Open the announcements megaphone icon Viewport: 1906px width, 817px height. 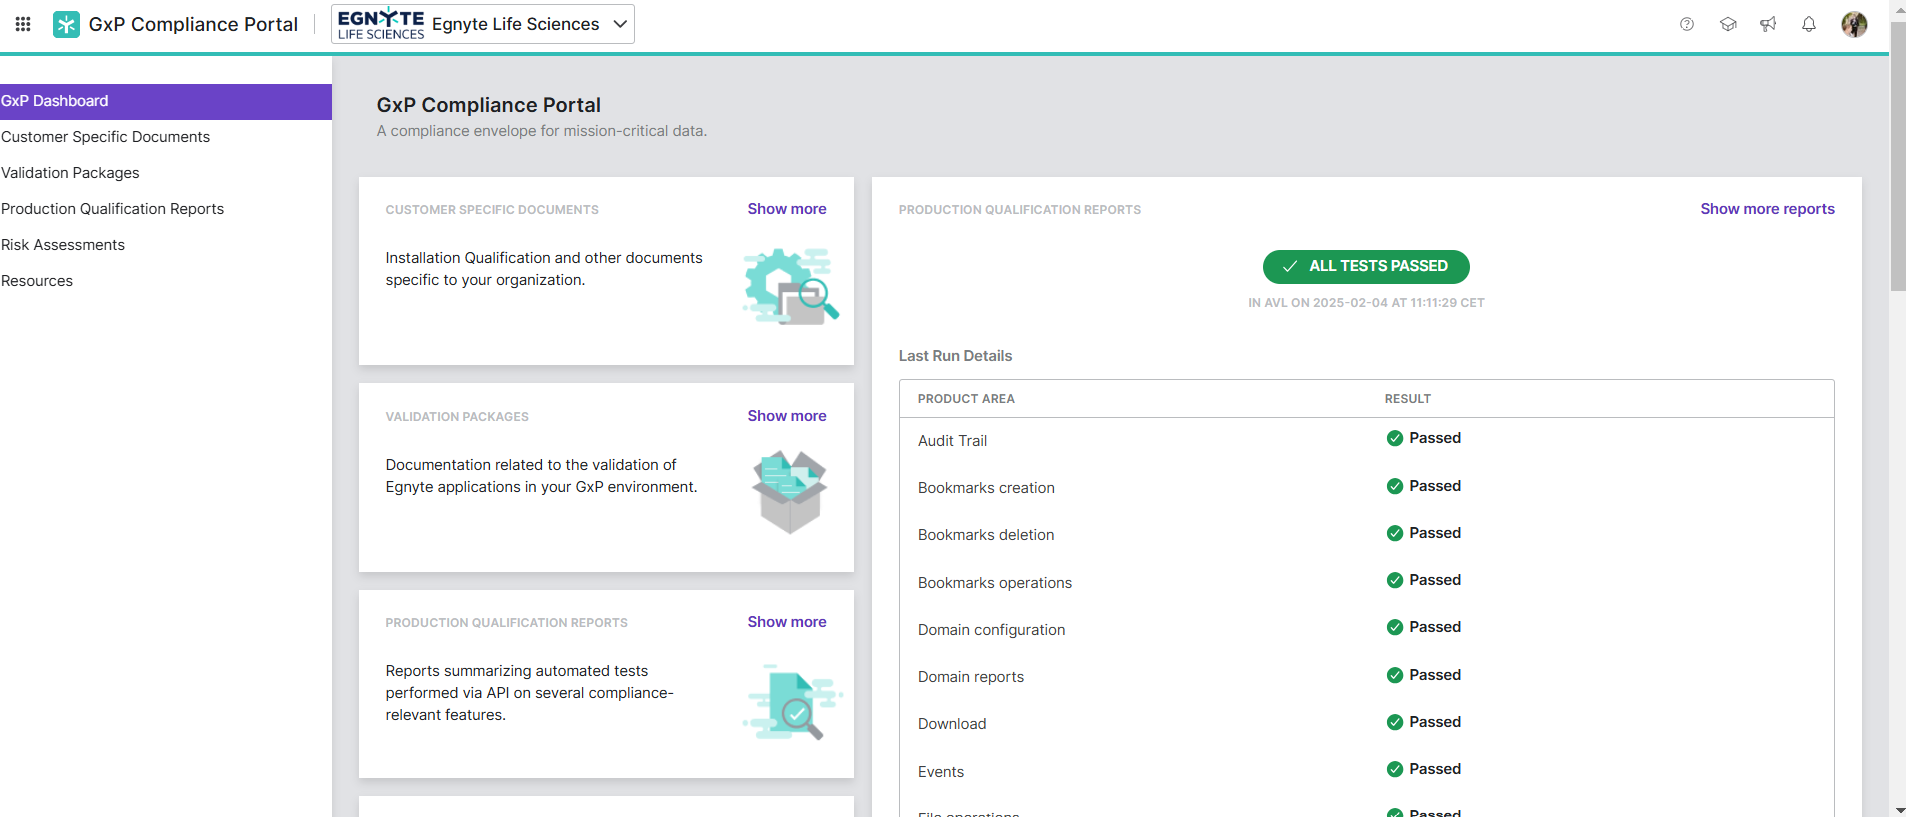[1768, 24]
